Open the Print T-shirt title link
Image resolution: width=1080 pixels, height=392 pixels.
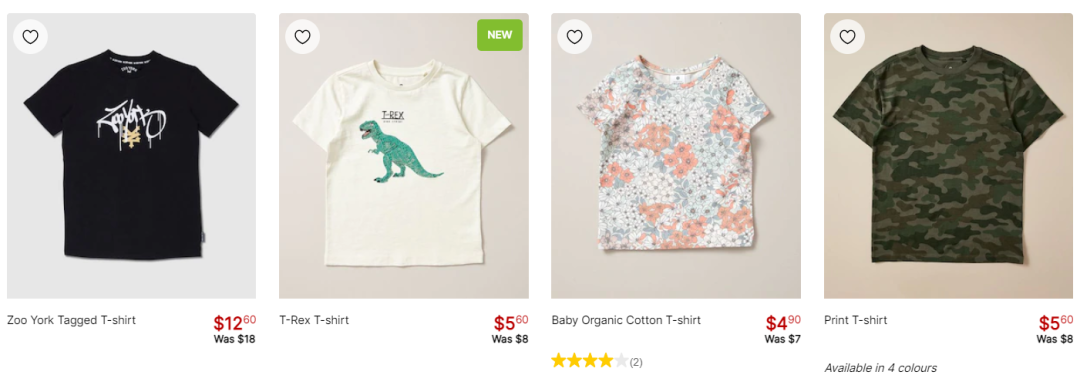(855, 320)
